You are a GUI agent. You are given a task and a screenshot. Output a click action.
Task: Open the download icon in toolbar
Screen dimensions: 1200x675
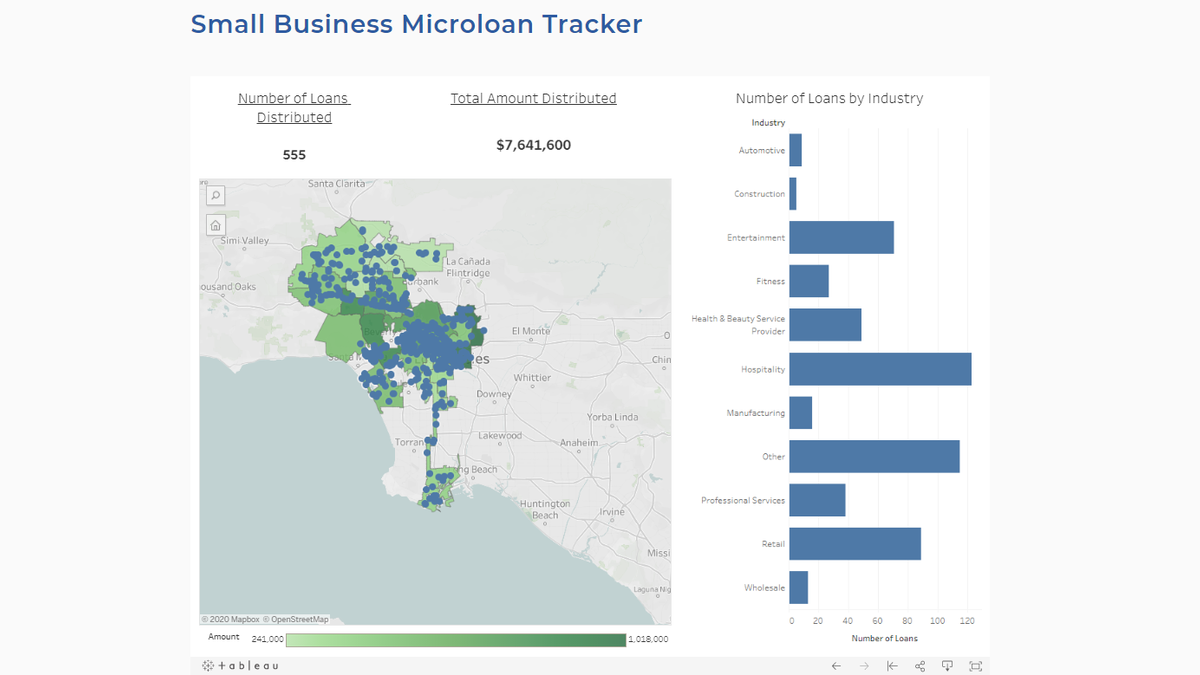(948, 666)
